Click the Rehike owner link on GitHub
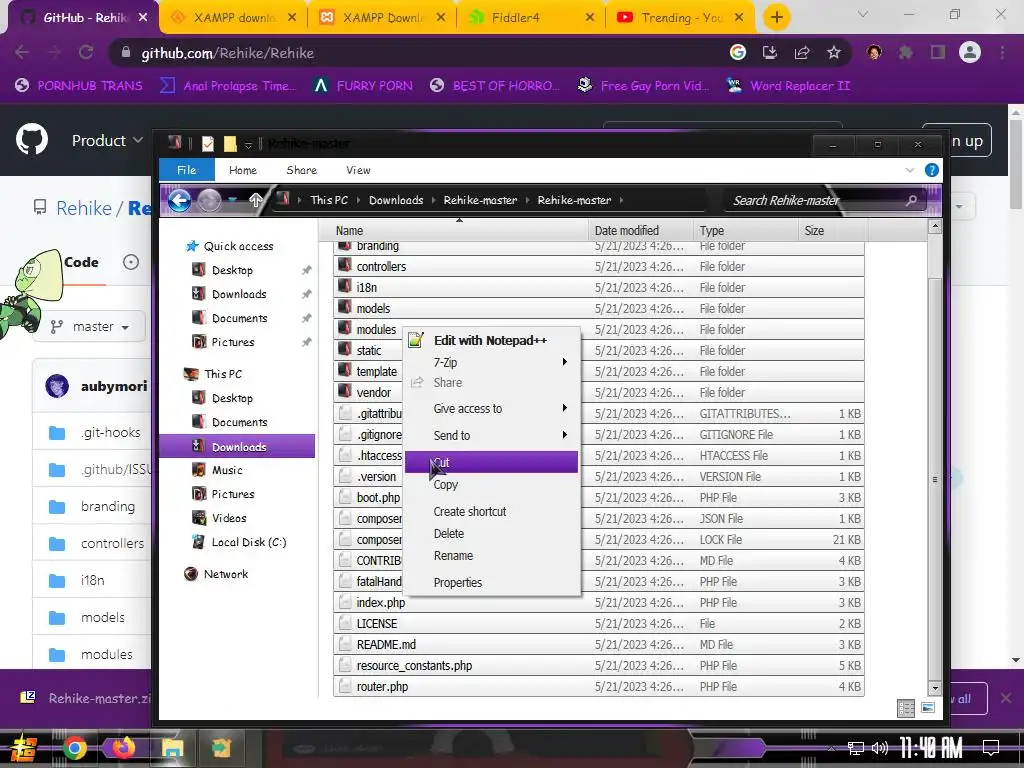The height and width of the screenshot is (768, 1024). pyautogui.click(x=84, y=208)
